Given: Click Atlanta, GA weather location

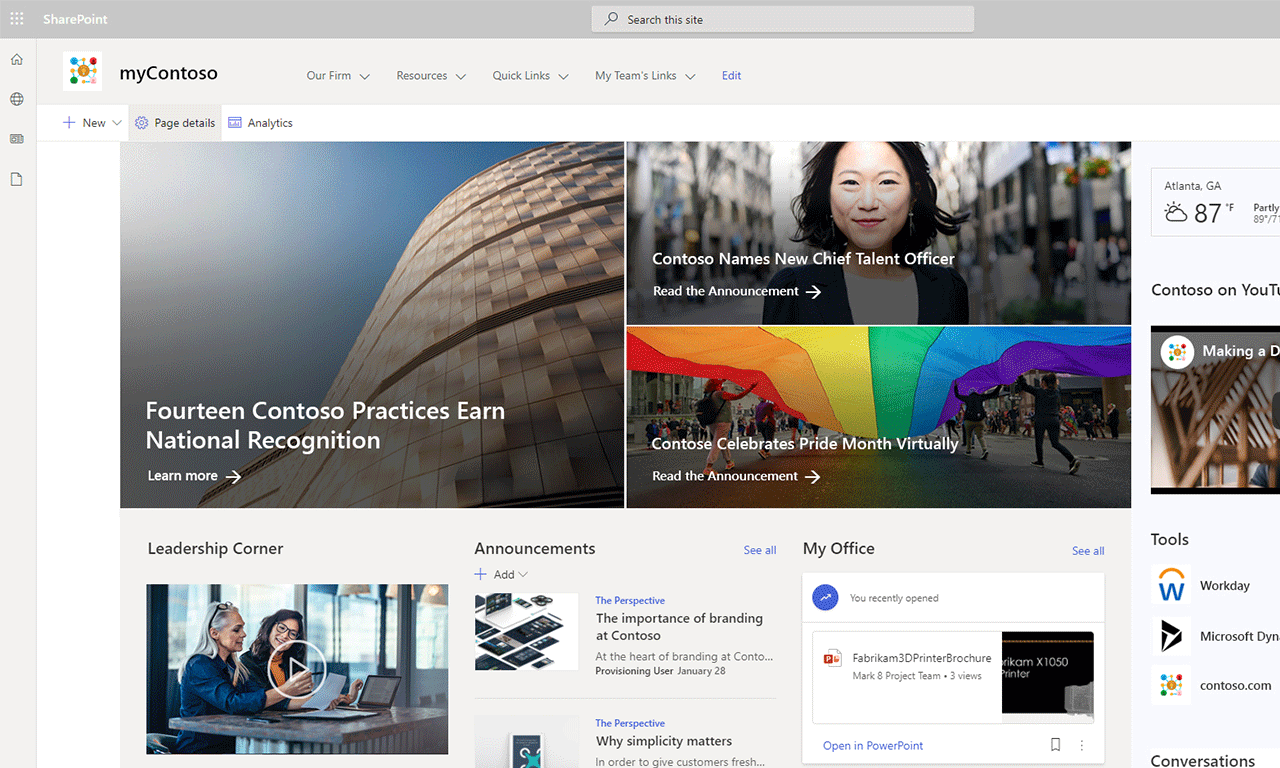Looking at the screenshot, I should [1192, 186].
